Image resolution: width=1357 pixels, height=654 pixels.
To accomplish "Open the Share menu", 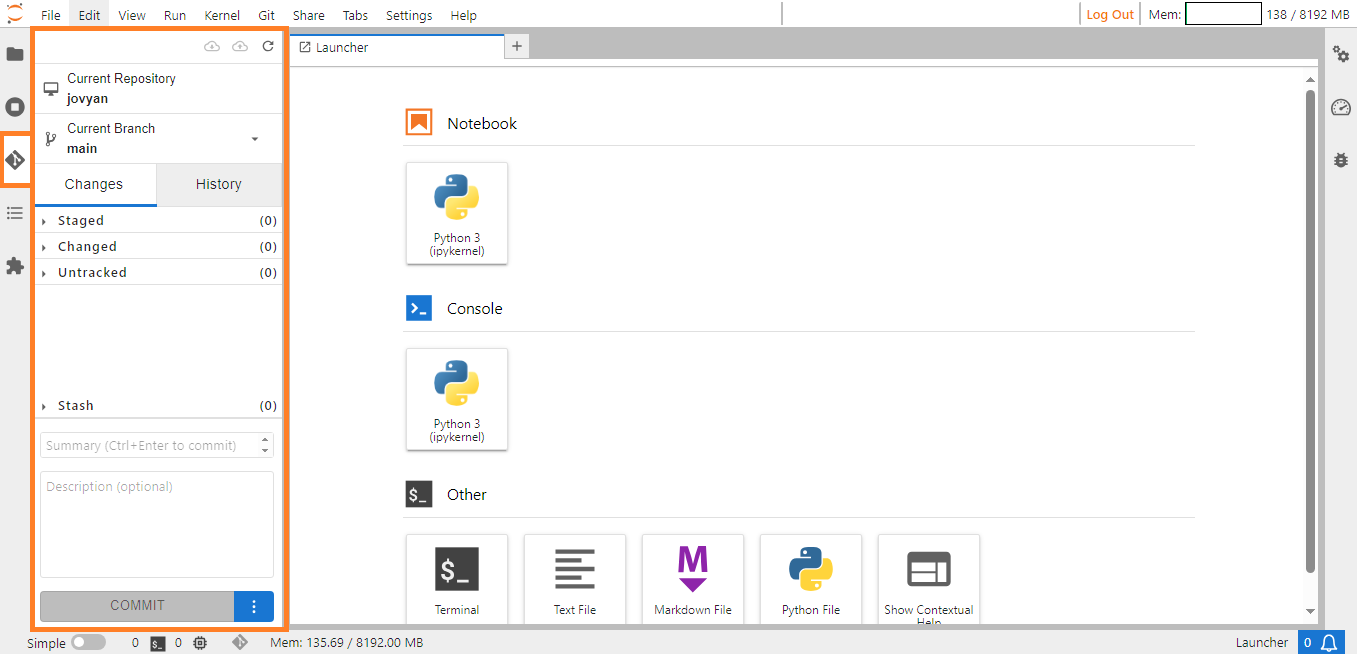I will (x=309, y=15).
